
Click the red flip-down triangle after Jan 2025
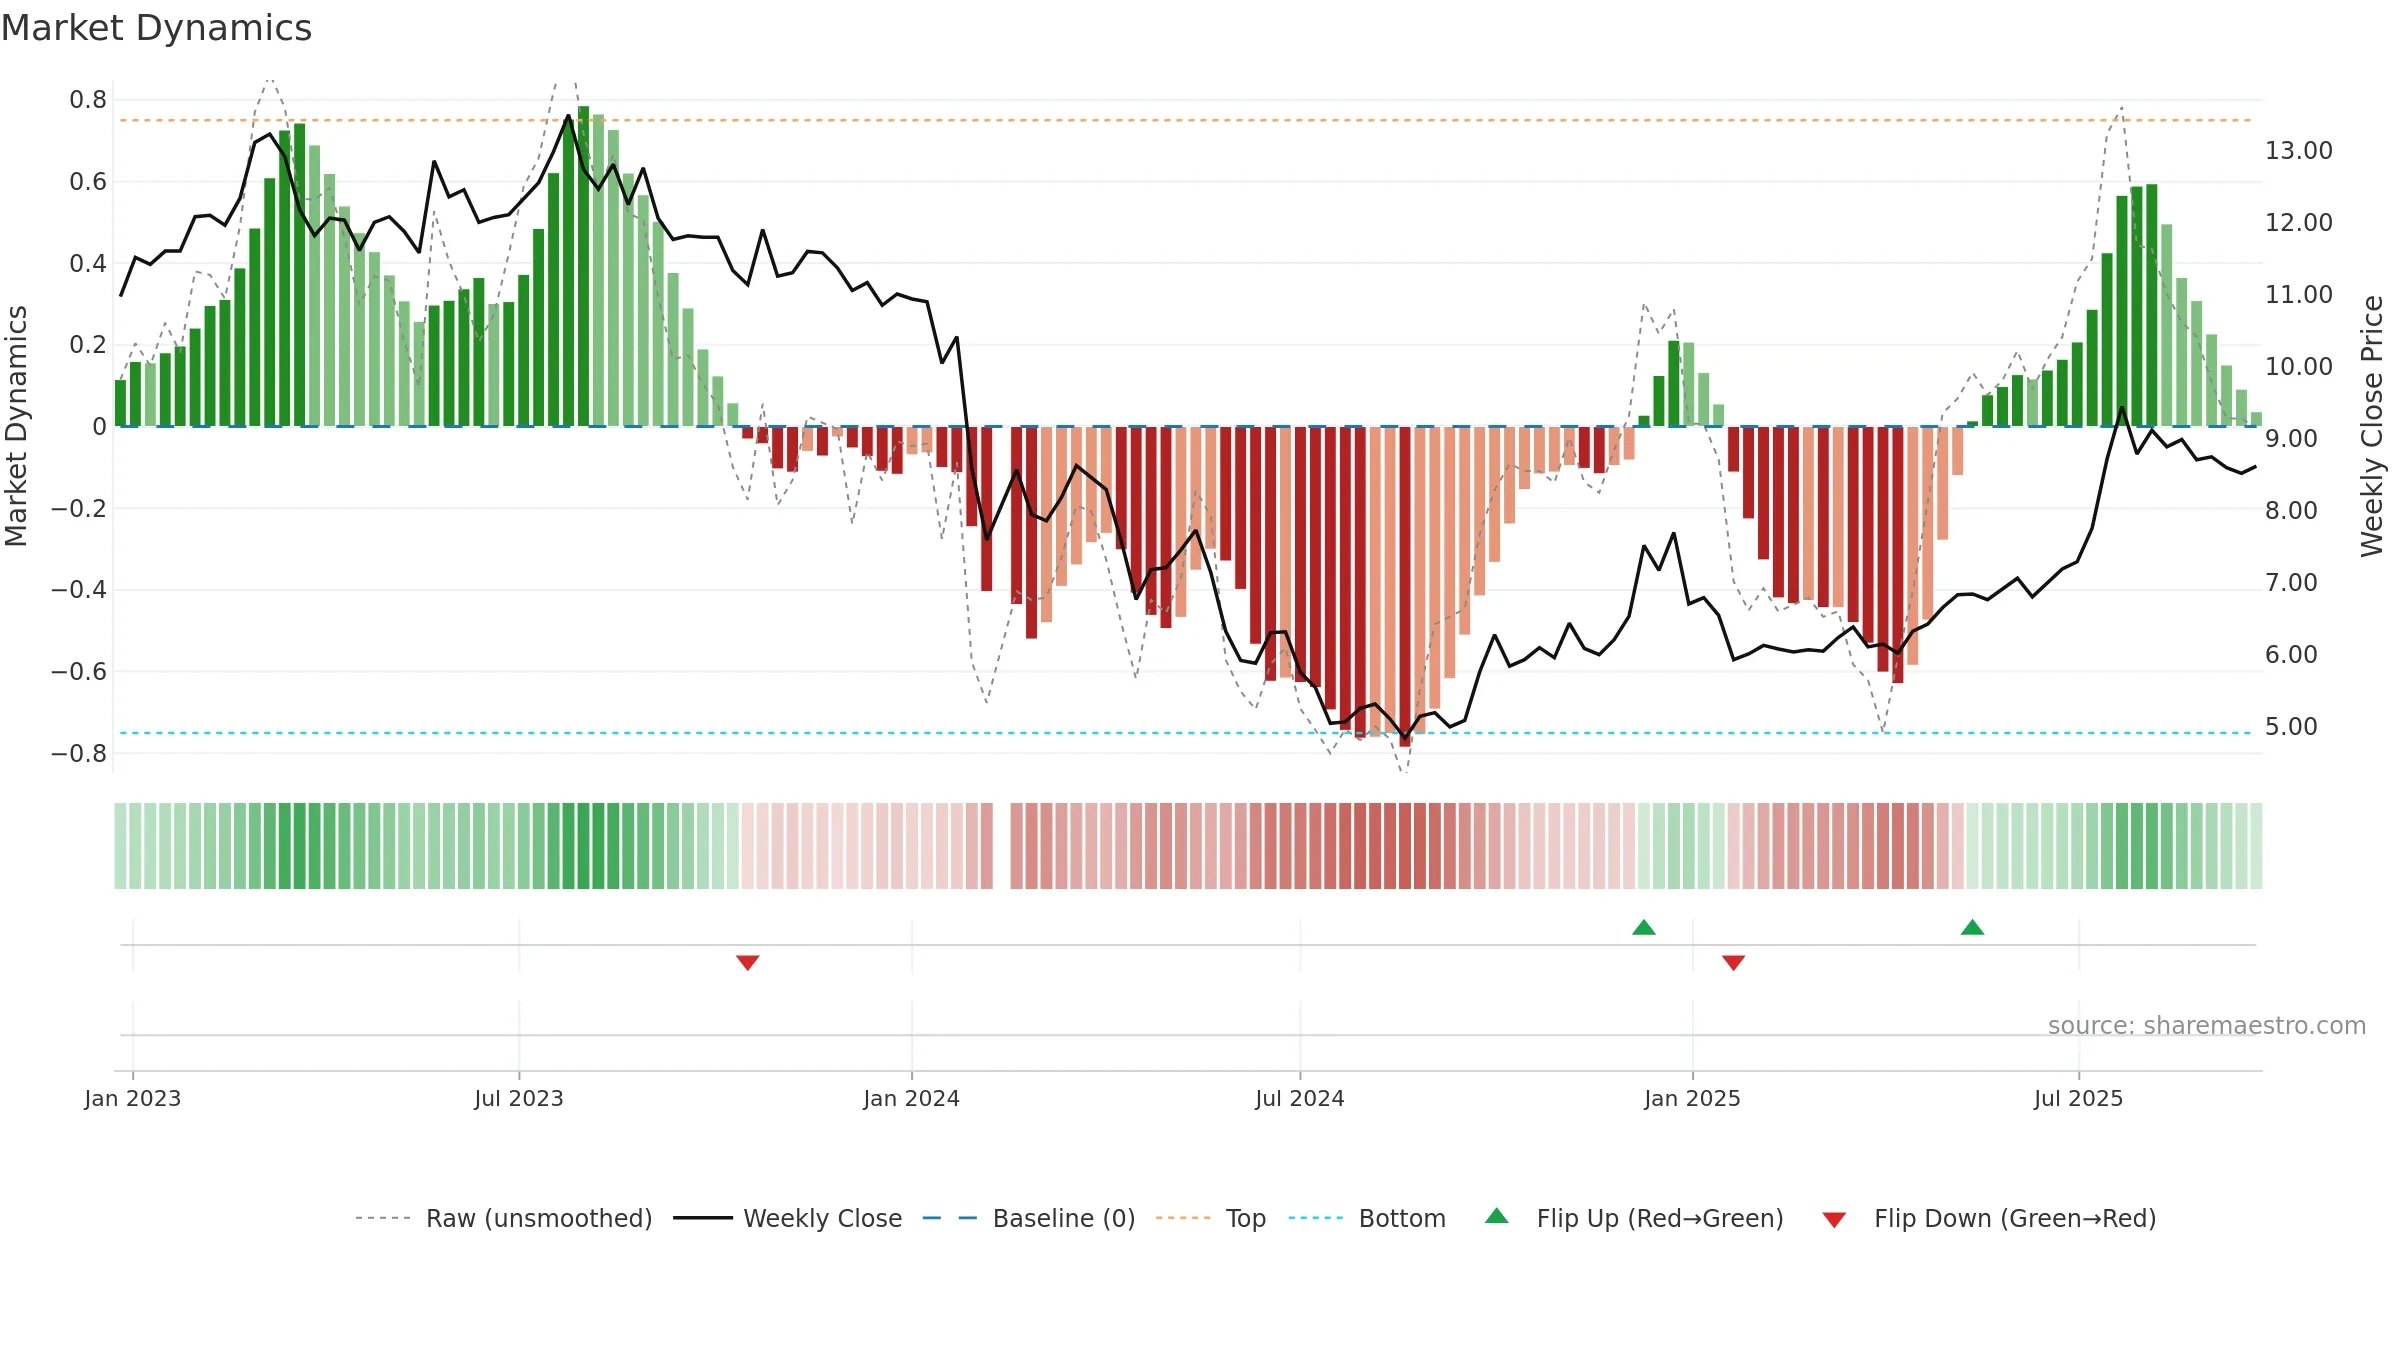pos(1734,962)
